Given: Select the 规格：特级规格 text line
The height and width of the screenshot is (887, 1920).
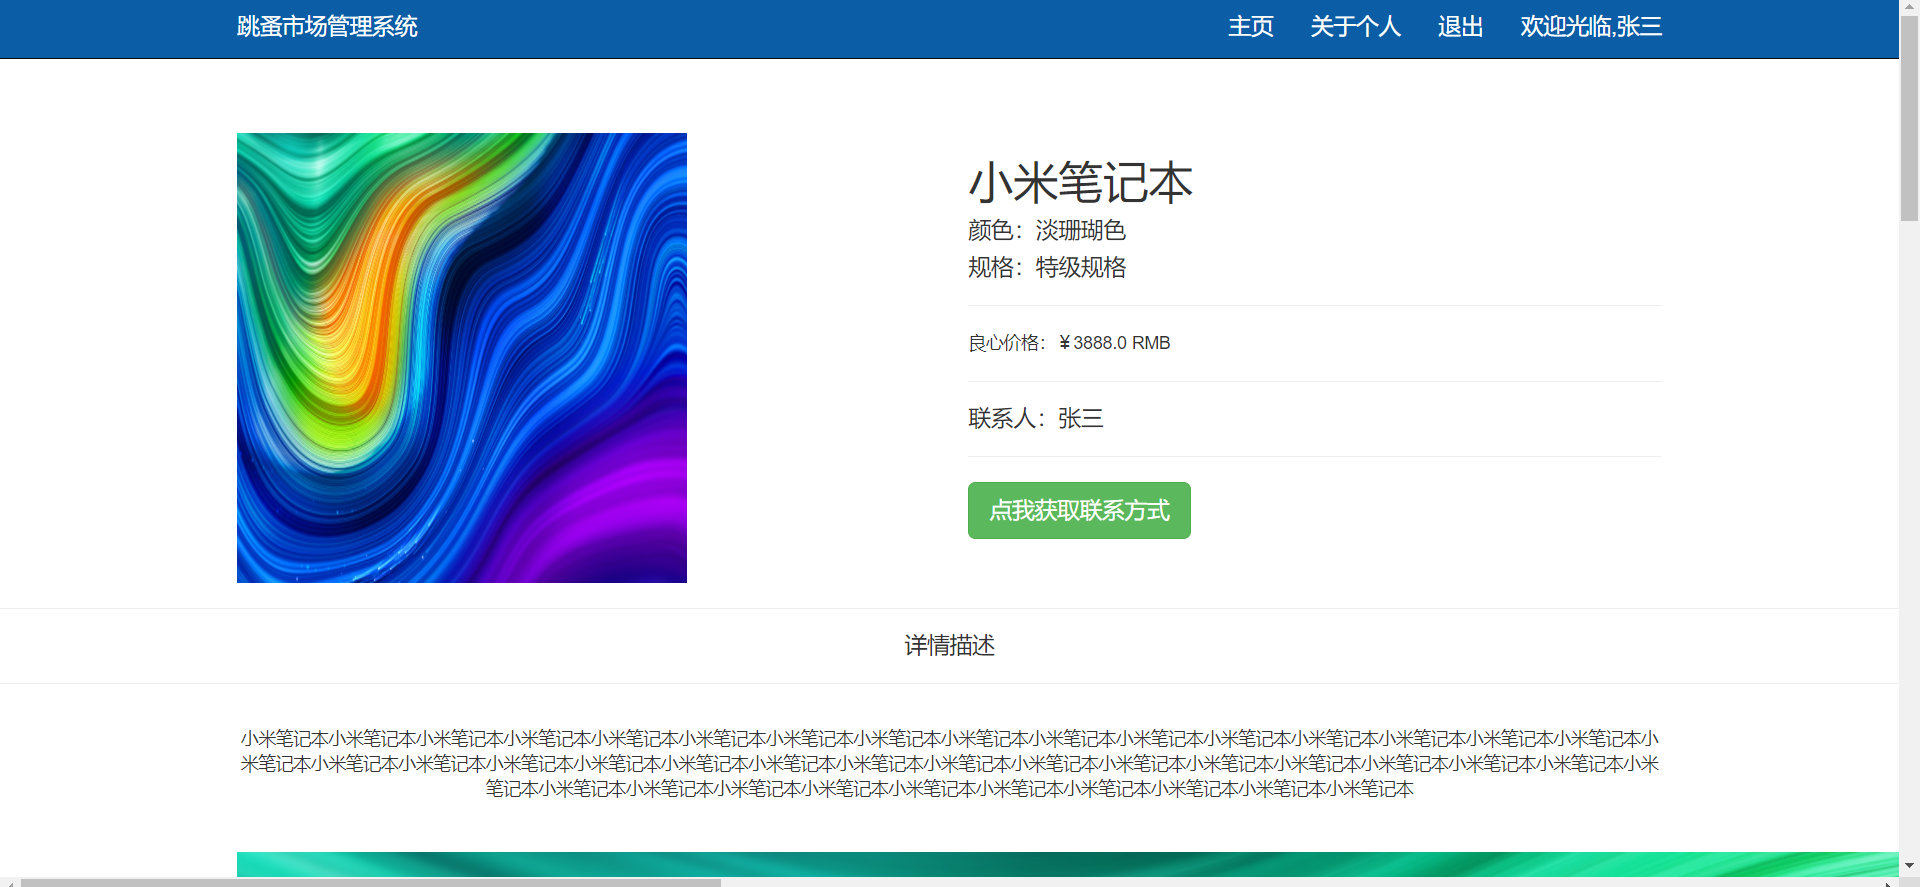Looking at the screenshot, I should (x=1047, y=268).
